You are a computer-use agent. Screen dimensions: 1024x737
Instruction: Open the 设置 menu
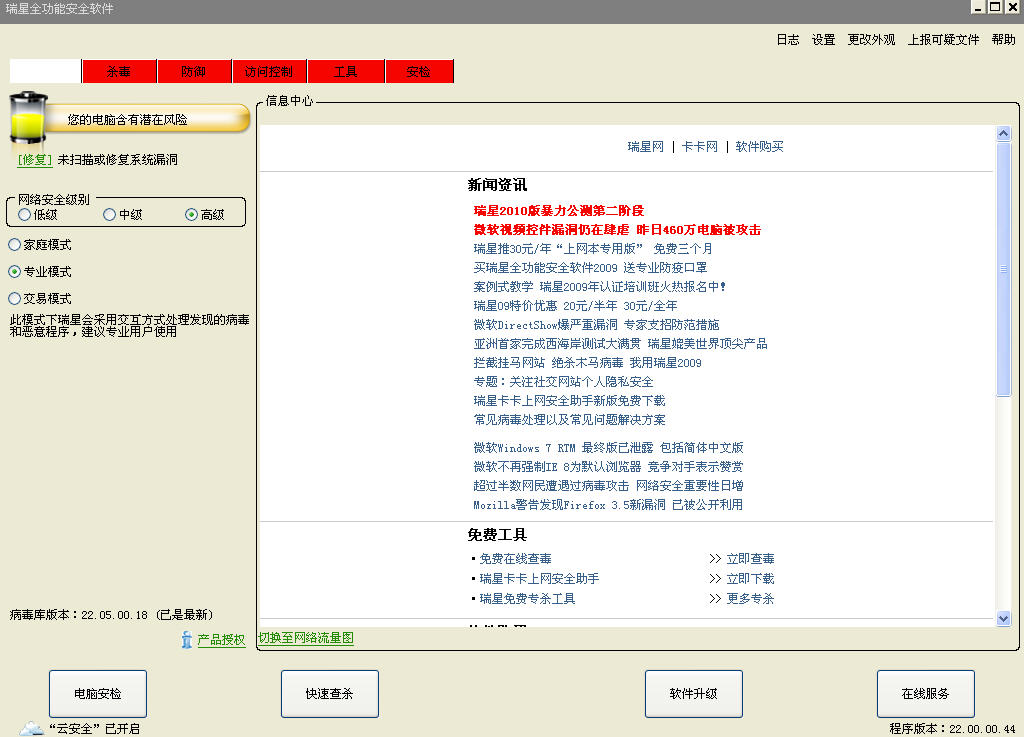(824, 40)
